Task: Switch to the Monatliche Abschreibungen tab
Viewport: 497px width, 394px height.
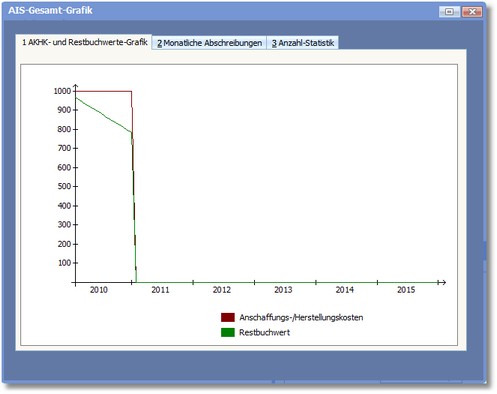Action: pos(209,43)
